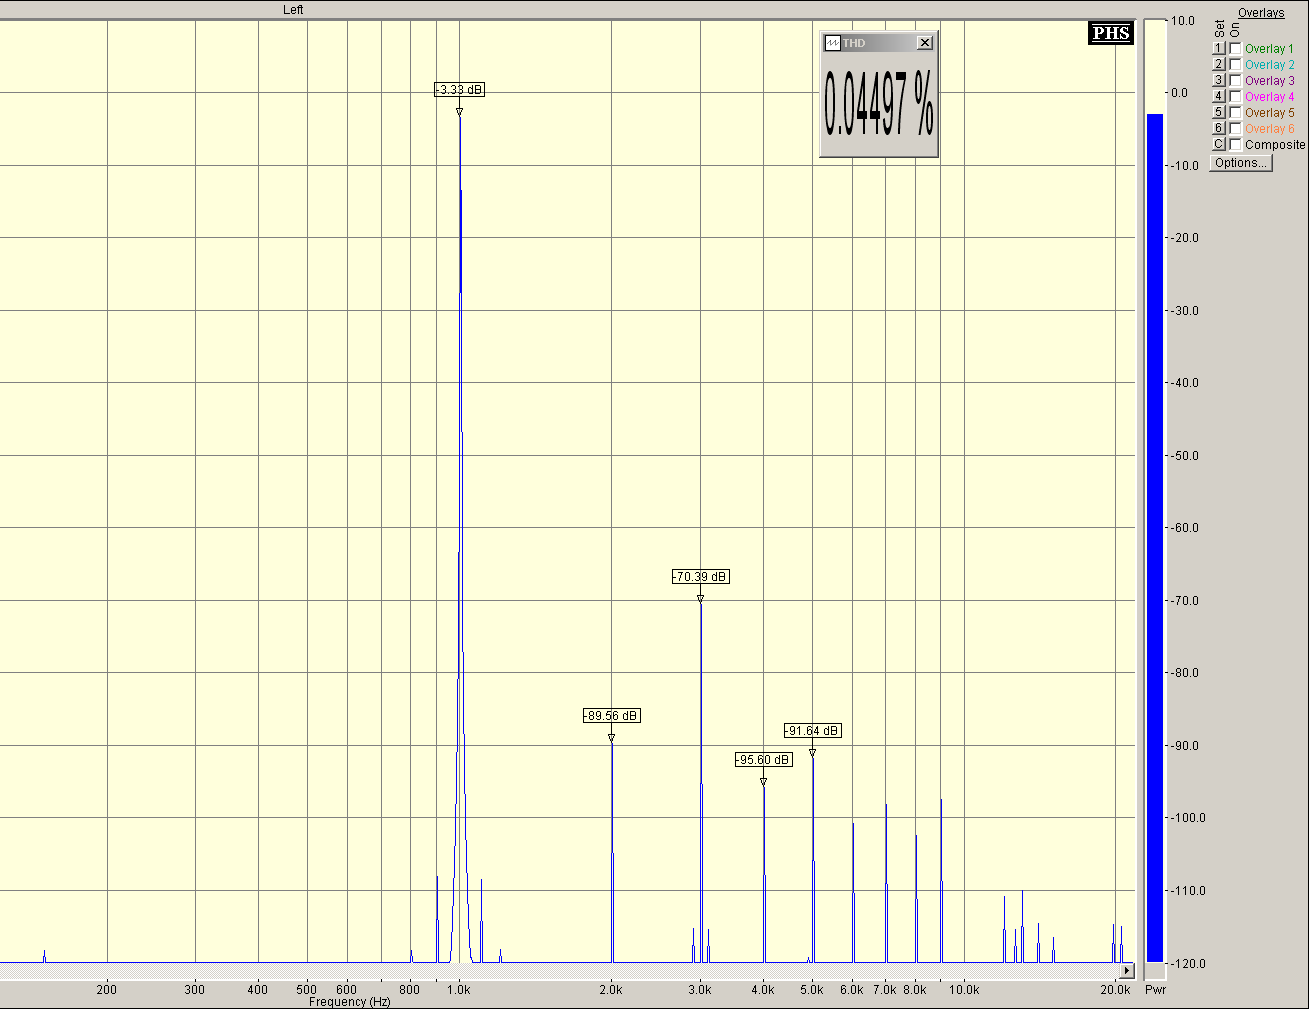The image size is (1309, 1009).
Task: Select the -70.39 dB peak marker label
Action: click(x=700, y=577)
